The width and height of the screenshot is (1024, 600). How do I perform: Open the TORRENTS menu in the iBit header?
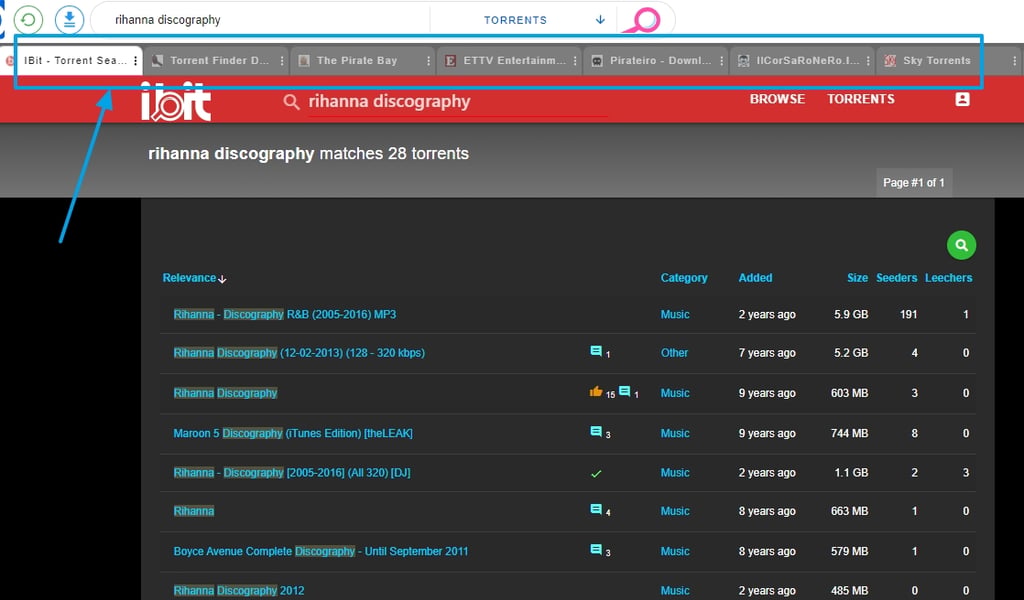pos(861,99)
